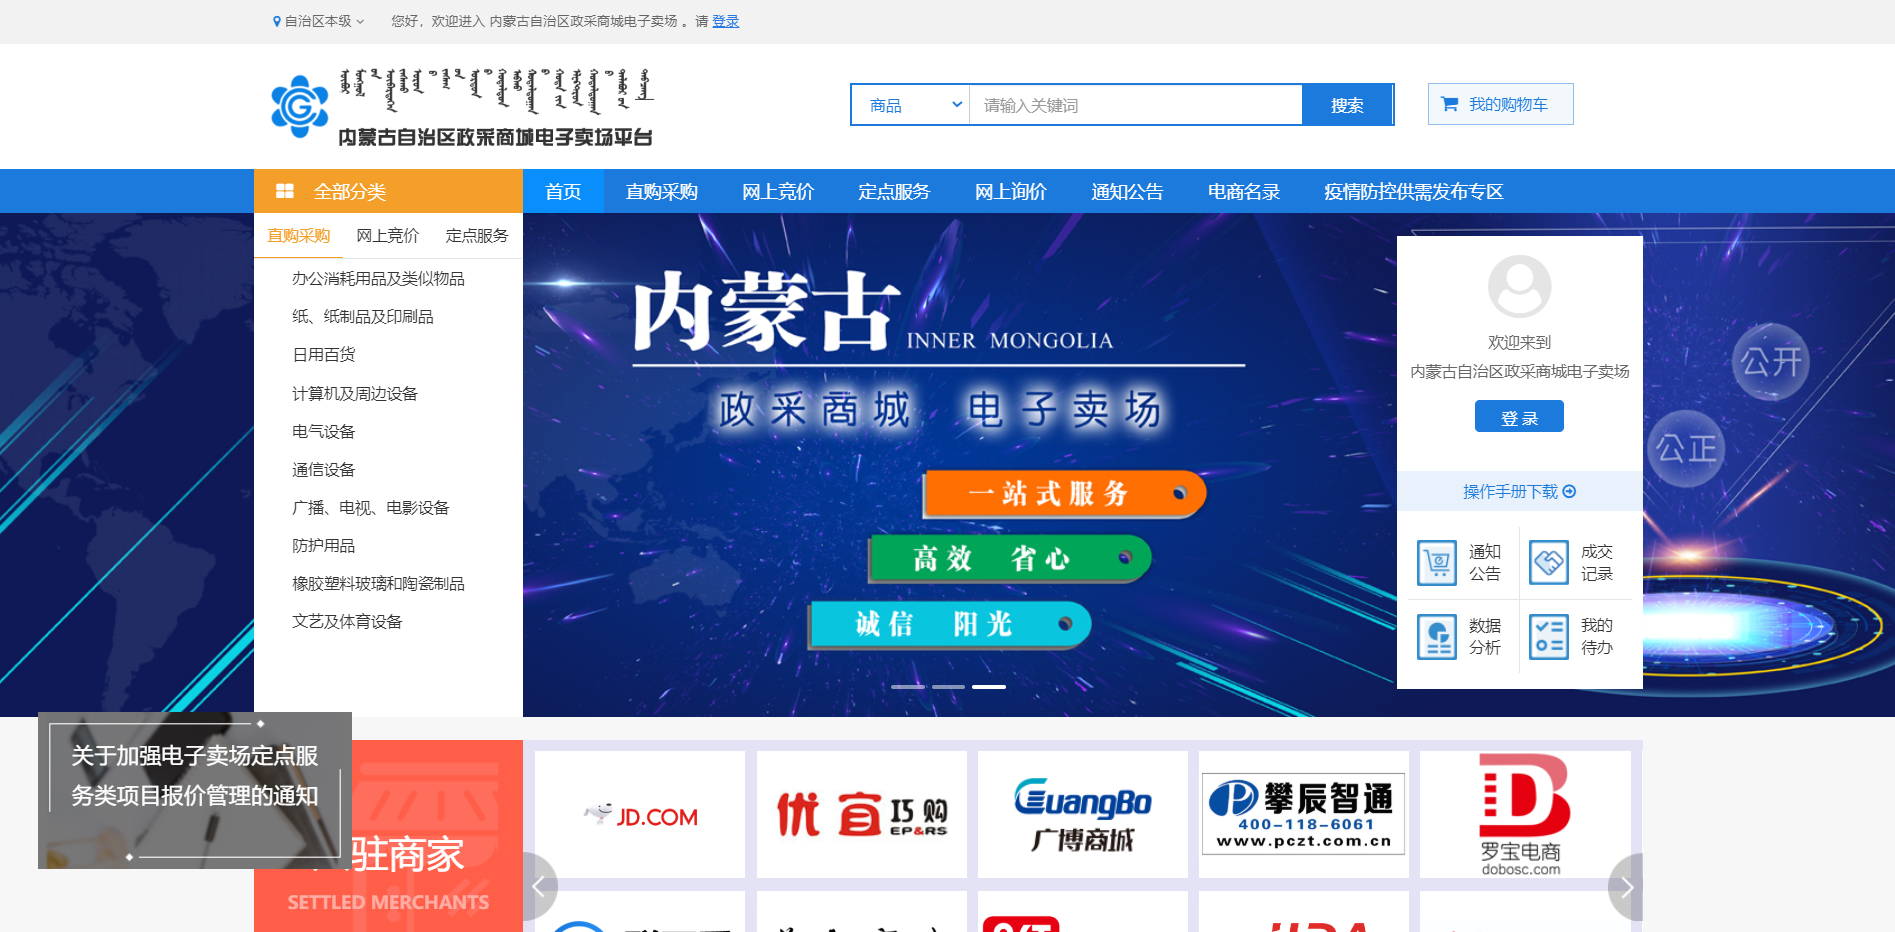Open 成交记录 handshake icon
This screenshot has height=932, width=1895.
pos(1549,561)
